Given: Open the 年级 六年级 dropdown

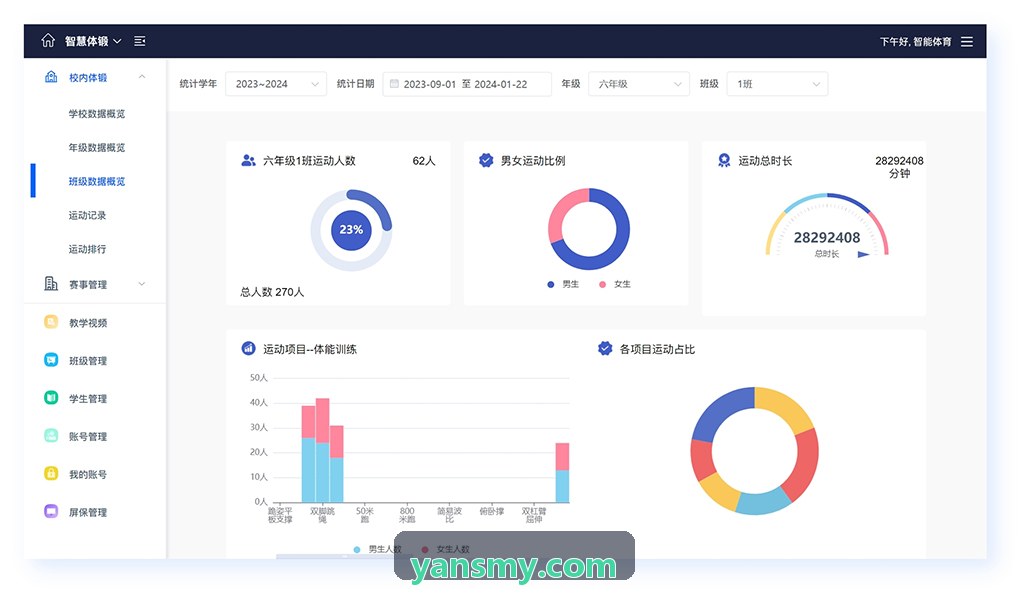Looking at the screenshot, I should tap(639, 84).
